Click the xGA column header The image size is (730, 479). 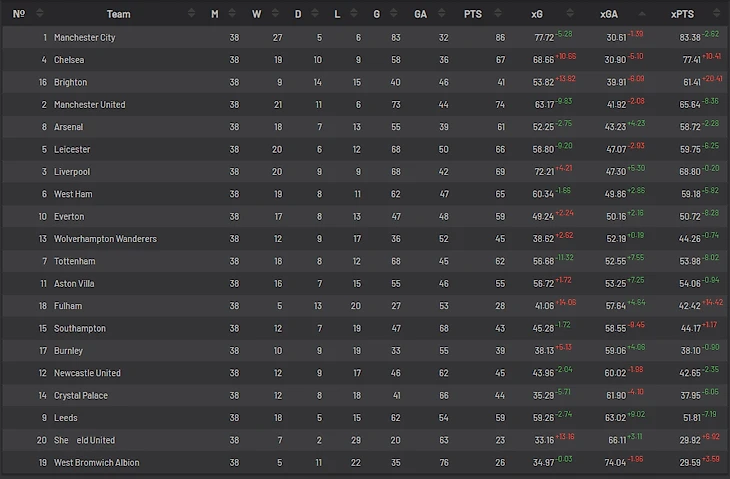click(608, 14)
